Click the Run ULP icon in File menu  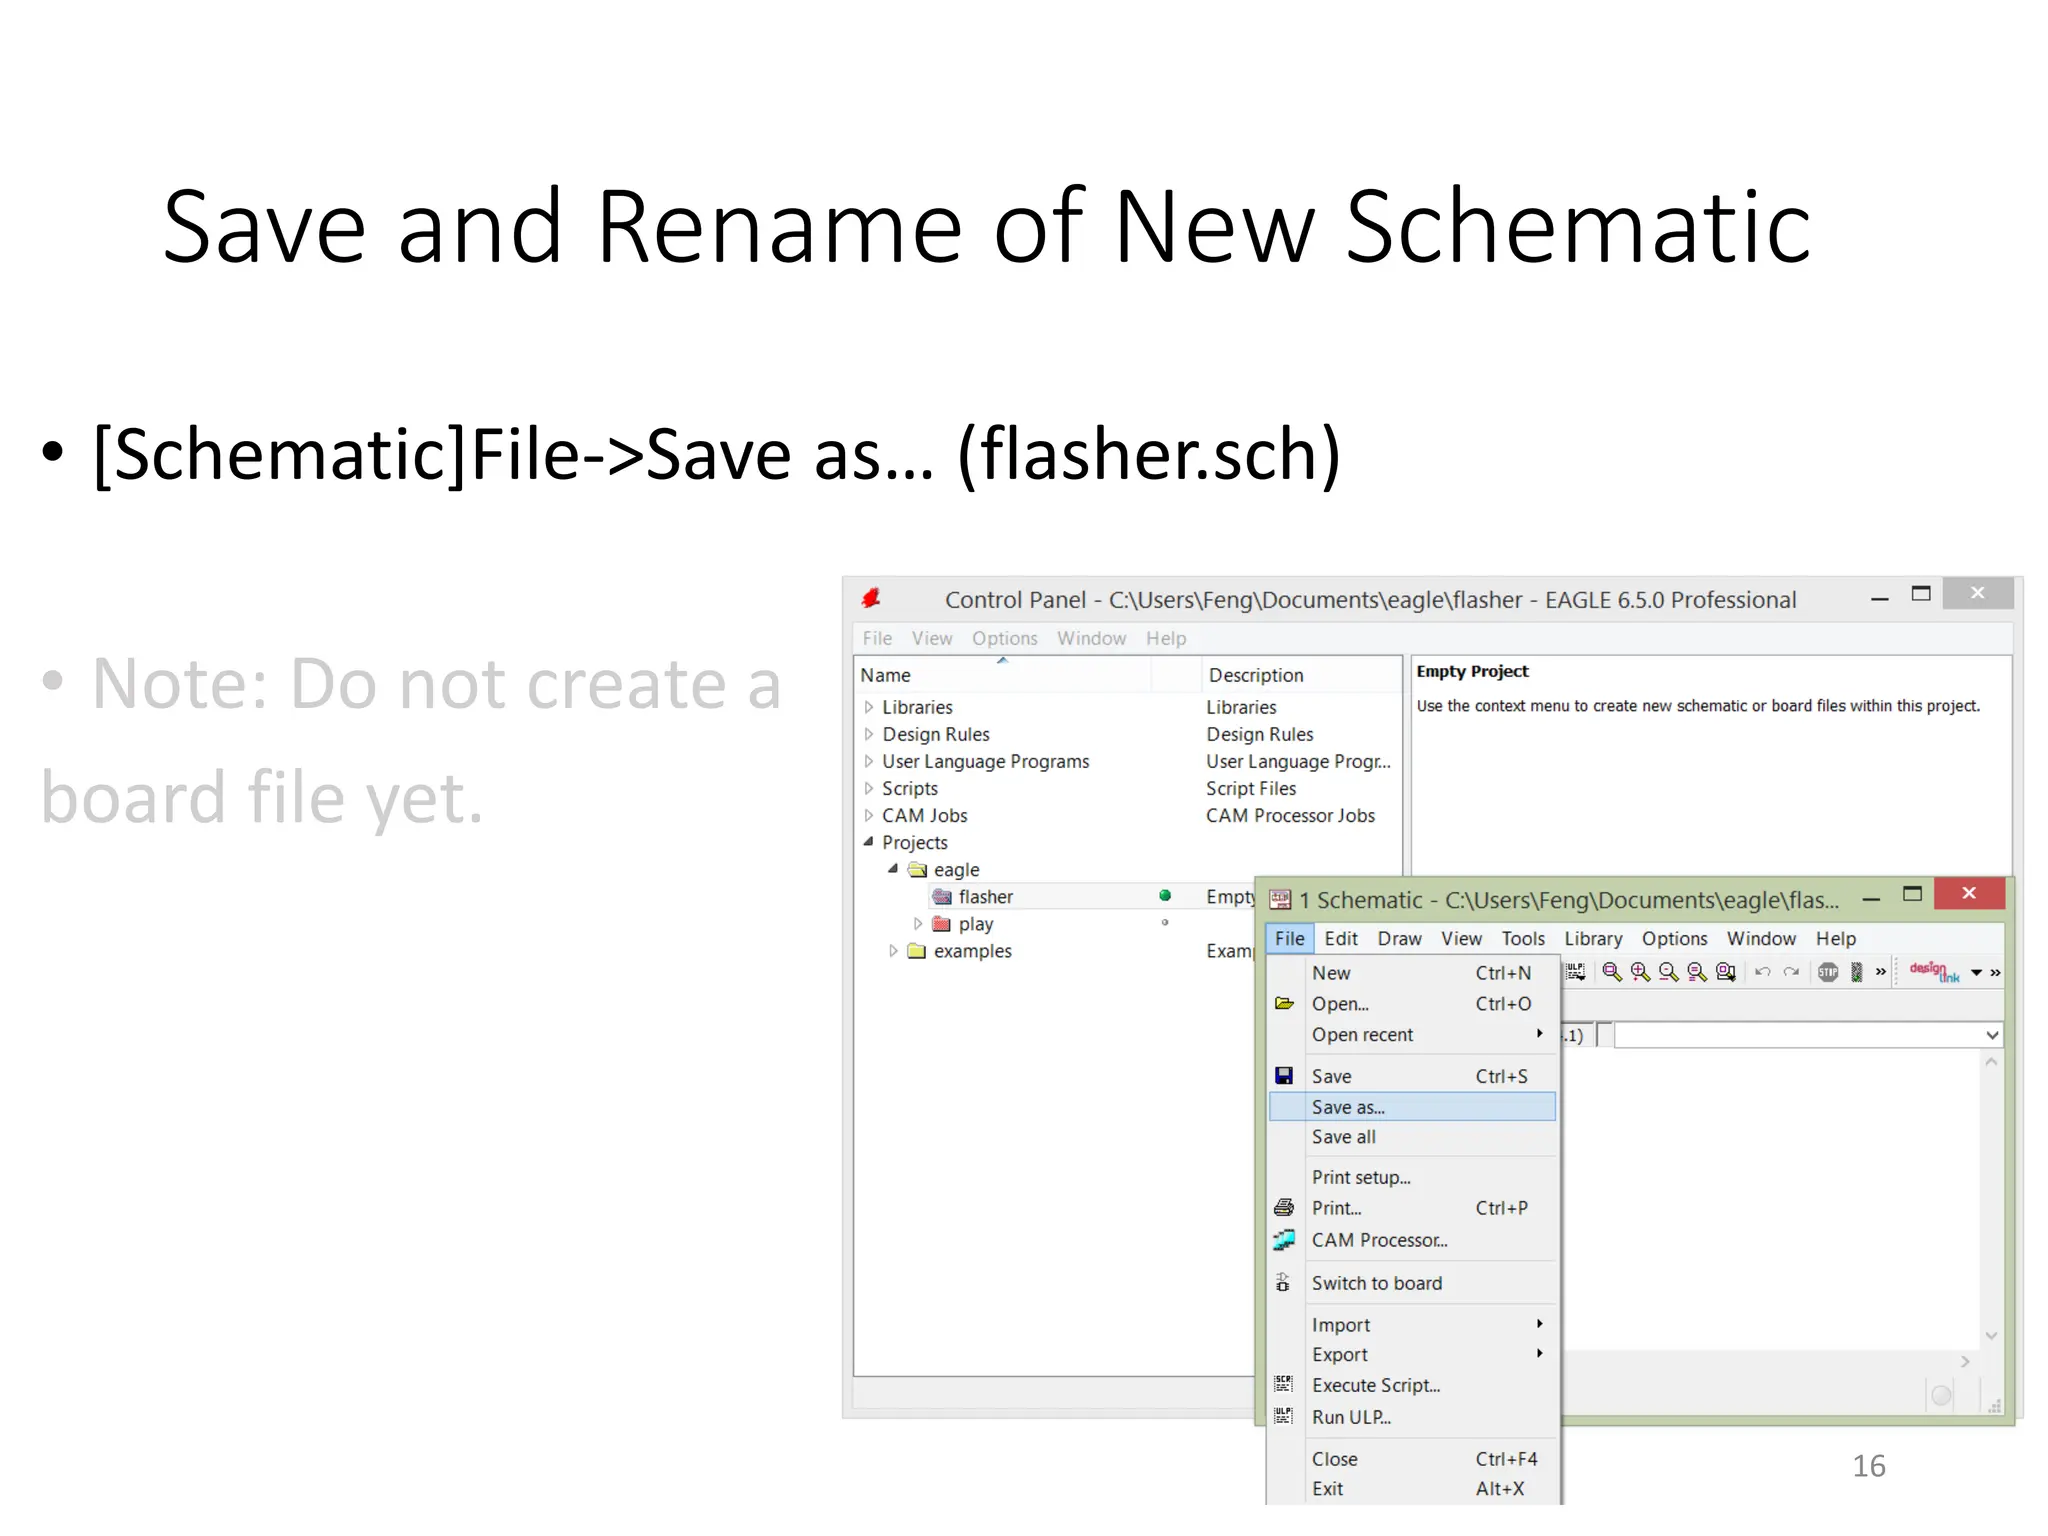[x=1284, y=1416]
